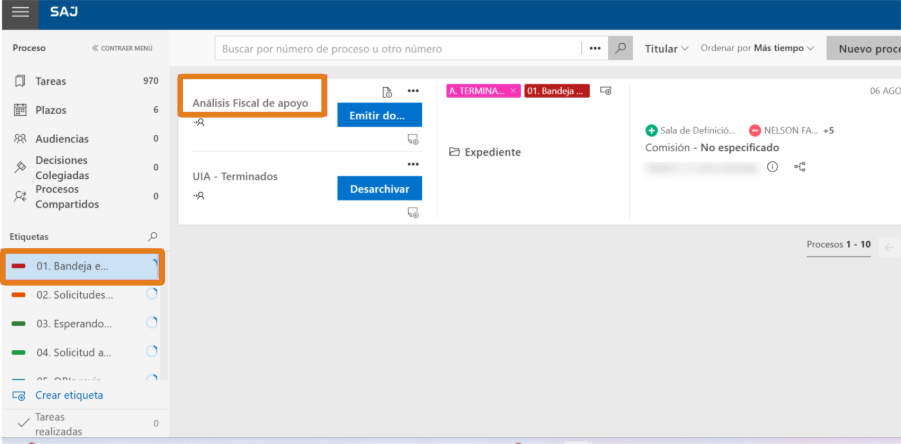Viewport: 901px width, 444px height.
Task: Select the red 01. Bandeja e... label
Action: 72,266
